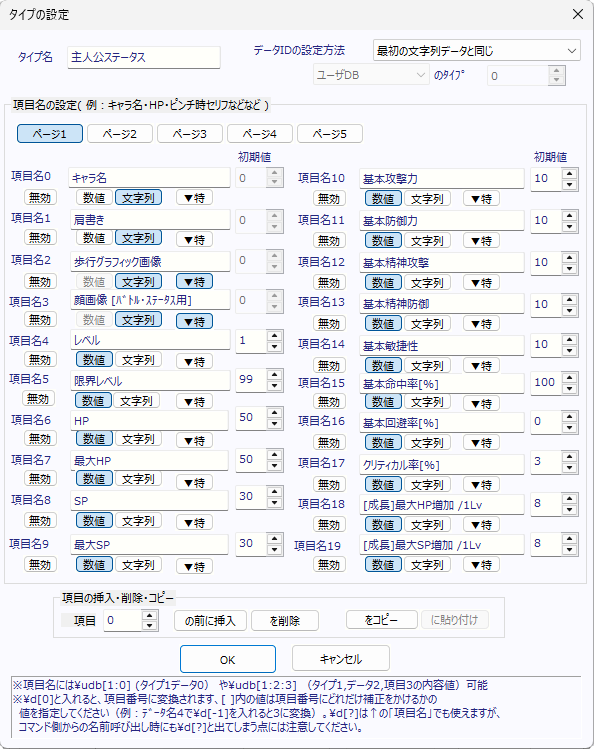The width and height of the screenshot is (594, 749).
Task: Open ▼特 special options for 歩行グラフィック画像
Action: 194,282
